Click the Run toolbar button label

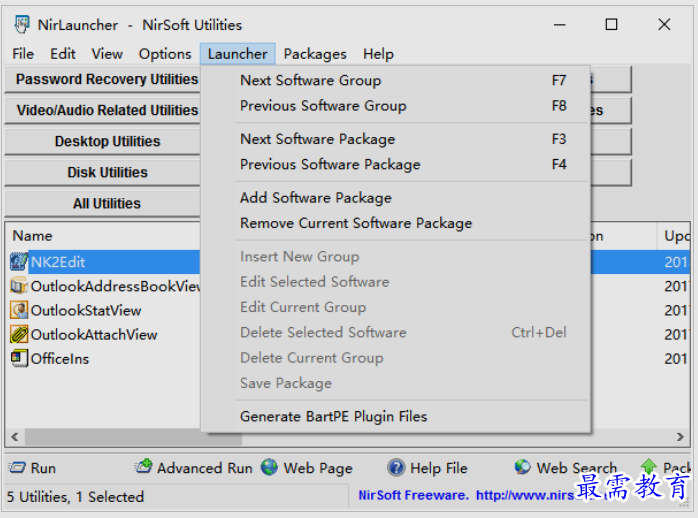point(43,468)
